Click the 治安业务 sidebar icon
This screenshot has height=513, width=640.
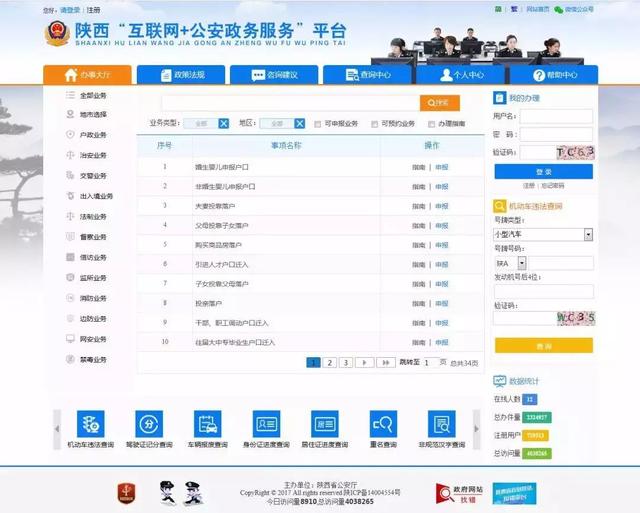(x=70, y=155)
